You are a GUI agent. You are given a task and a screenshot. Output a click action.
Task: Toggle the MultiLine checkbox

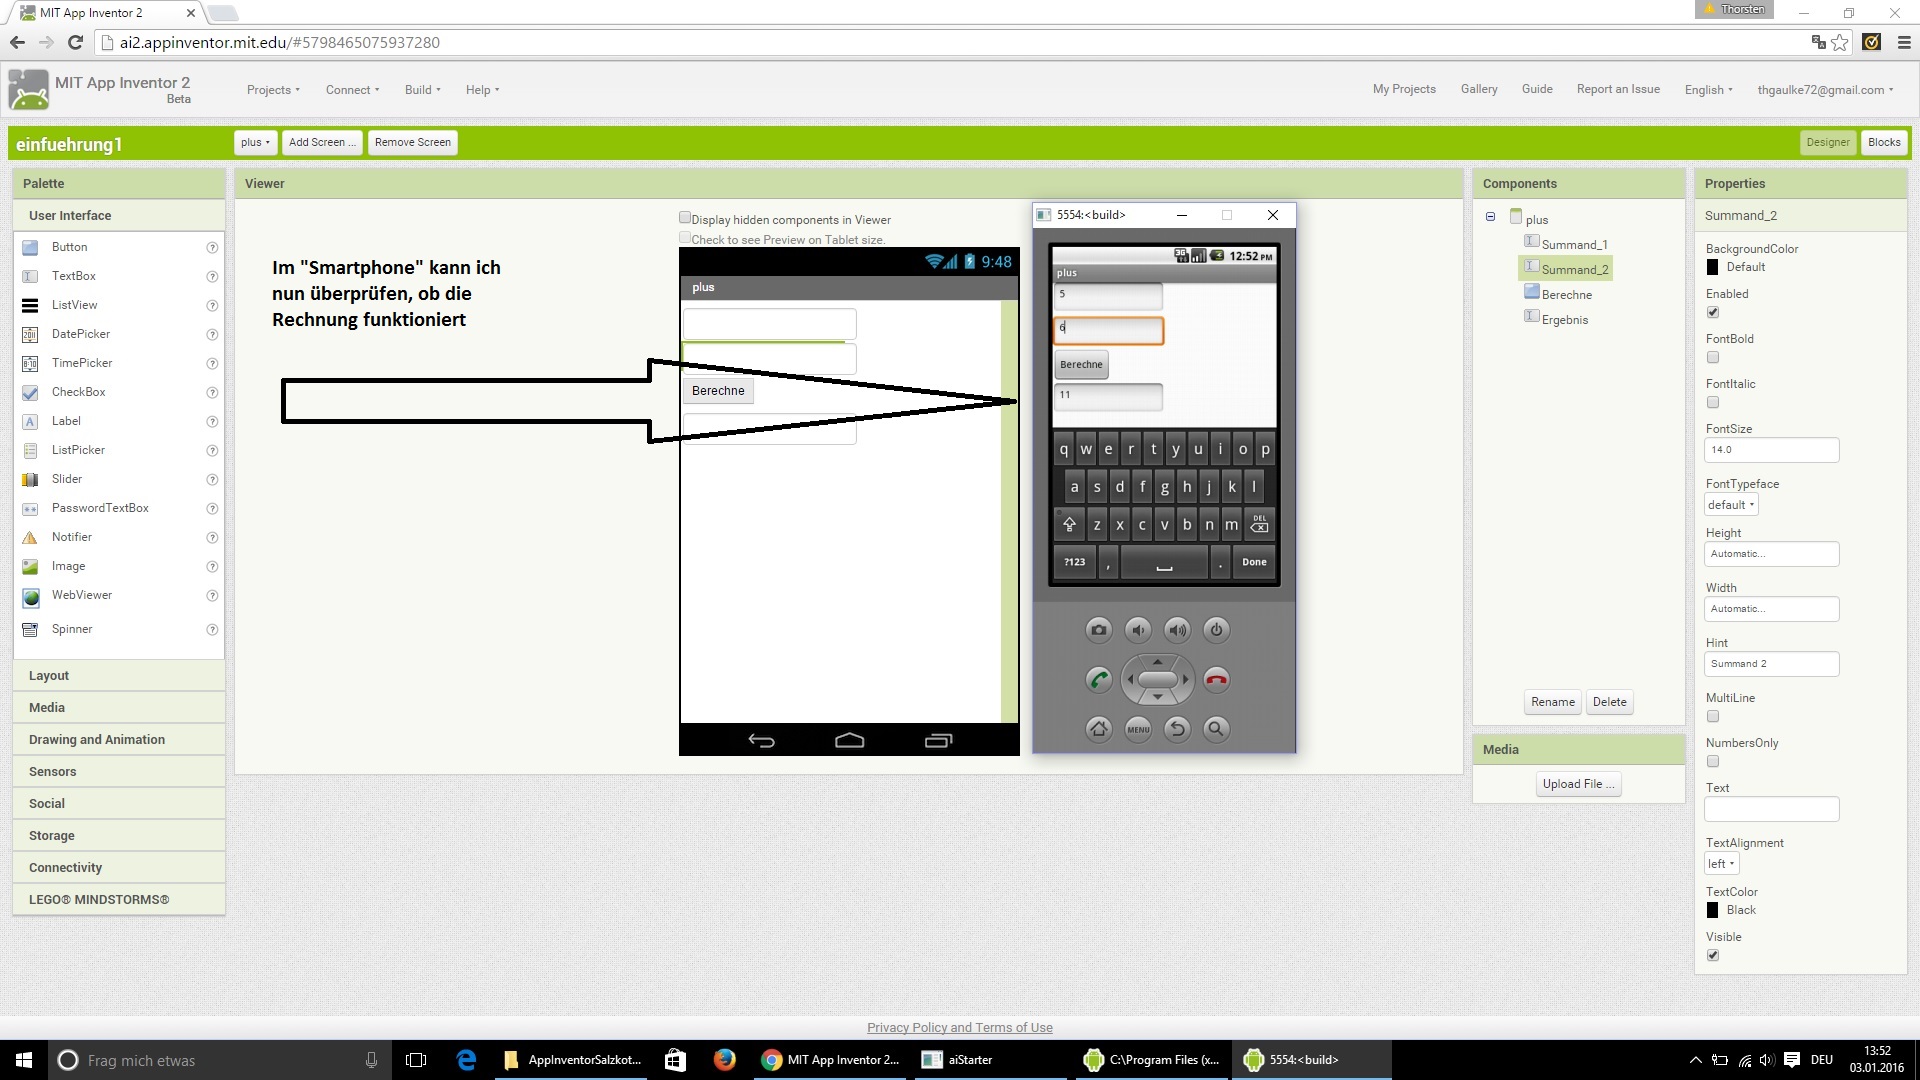pos(1713,716)
